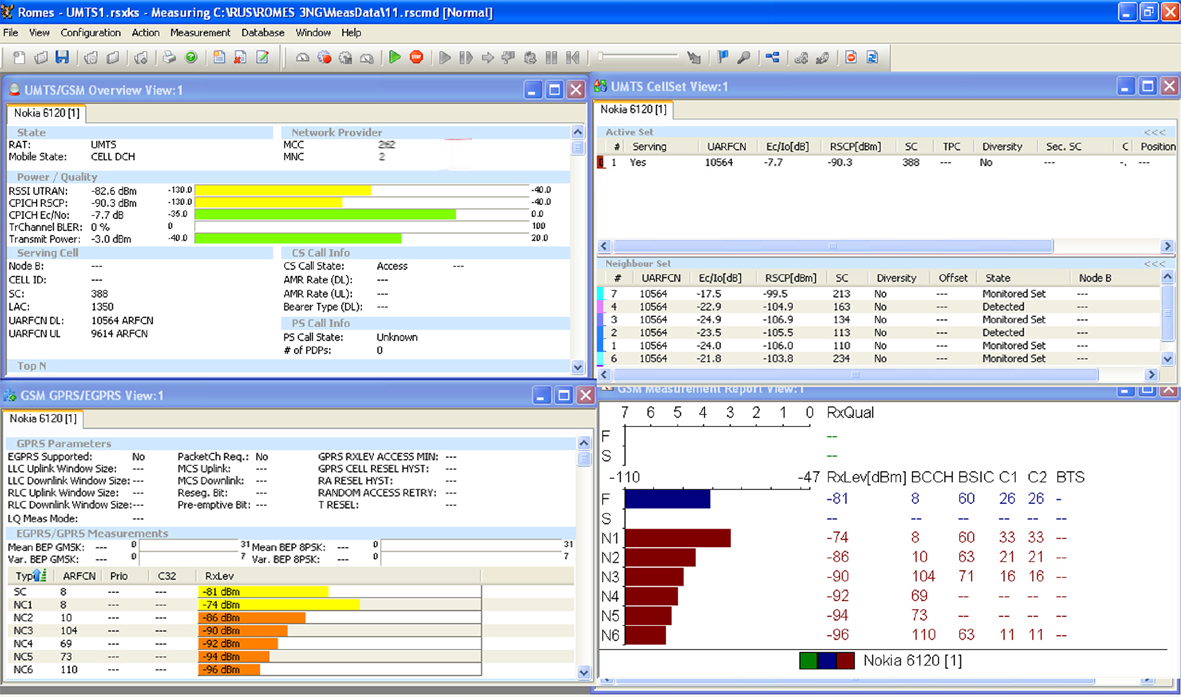This screenshot has height=697, width=1181.
Task: Click the GPRS/EGPRS View scroll-down arrow
Action: click(584, 672)
